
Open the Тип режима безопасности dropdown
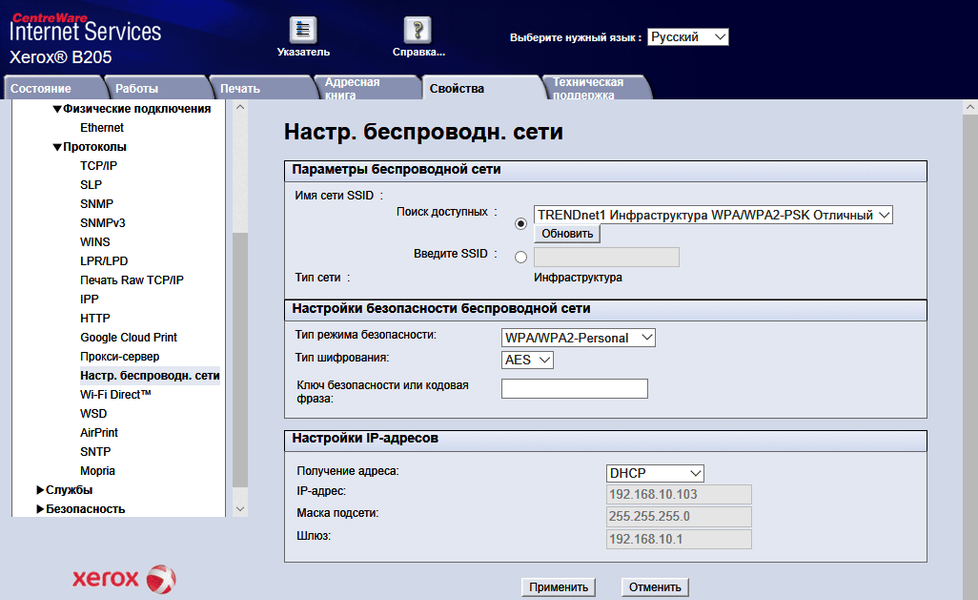(578, 337)
